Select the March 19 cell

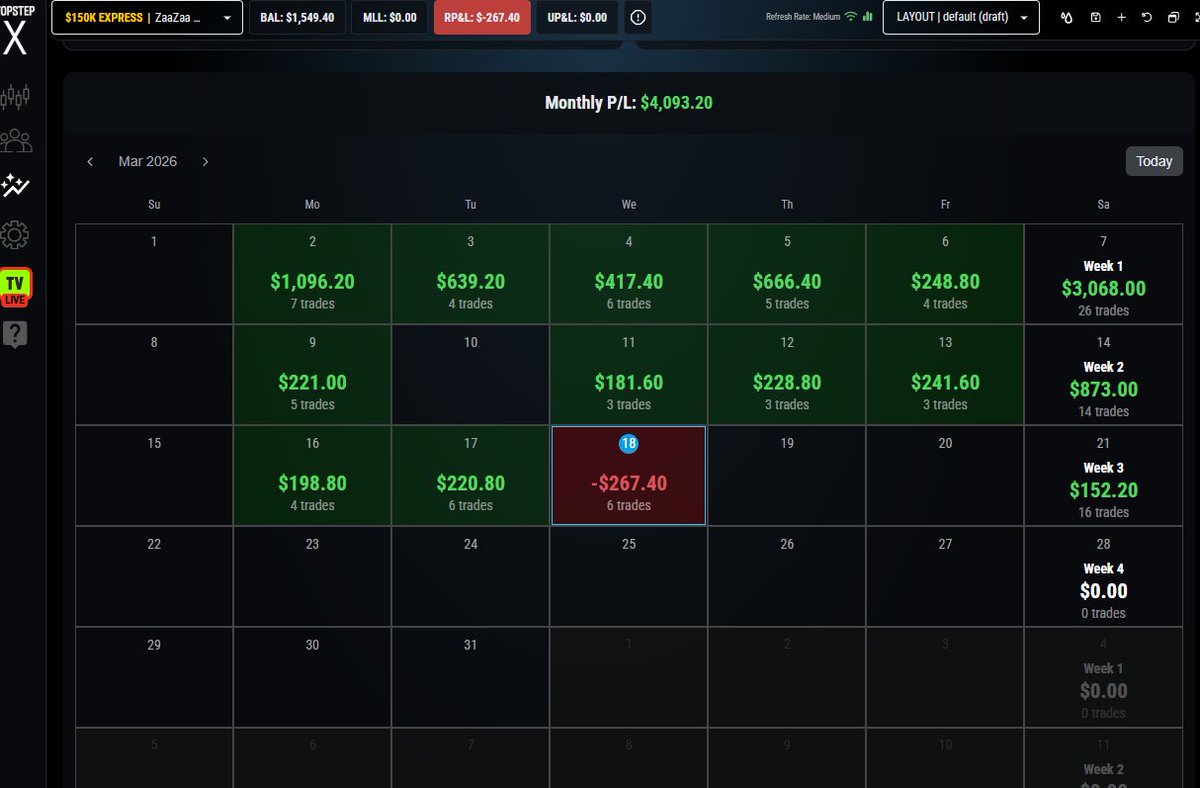[x=787, y=475]
